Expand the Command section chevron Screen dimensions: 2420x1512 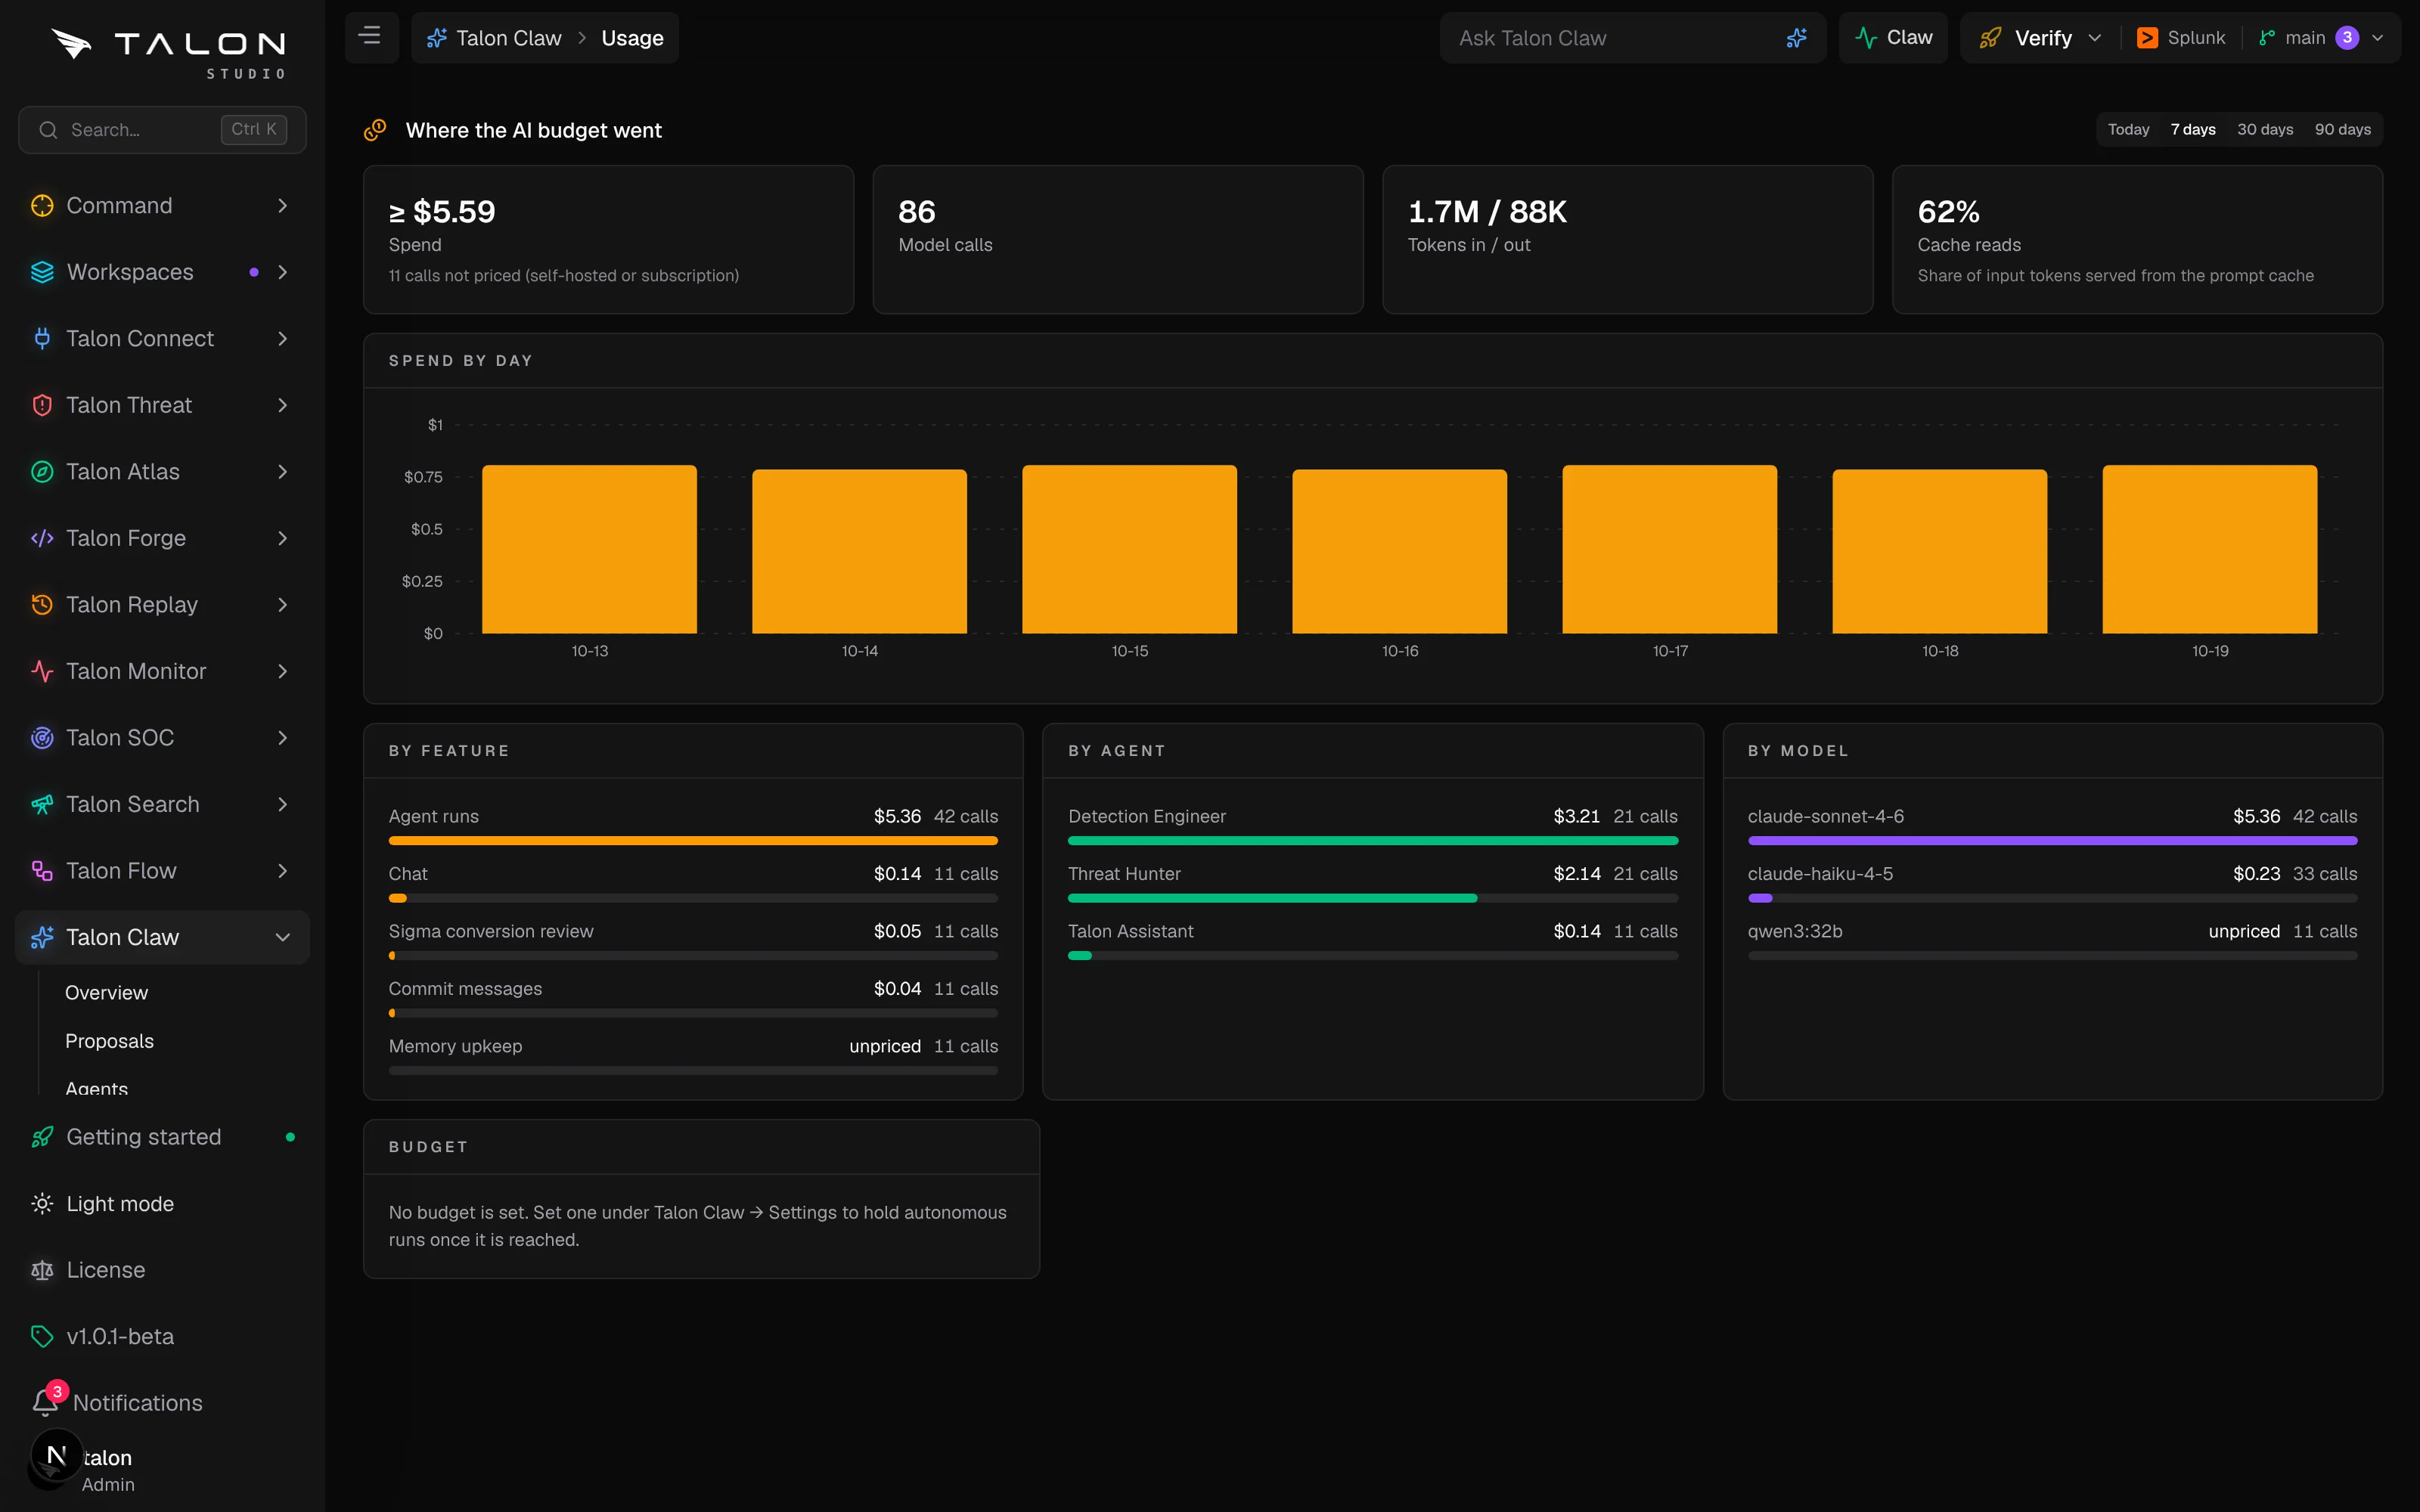282,205
